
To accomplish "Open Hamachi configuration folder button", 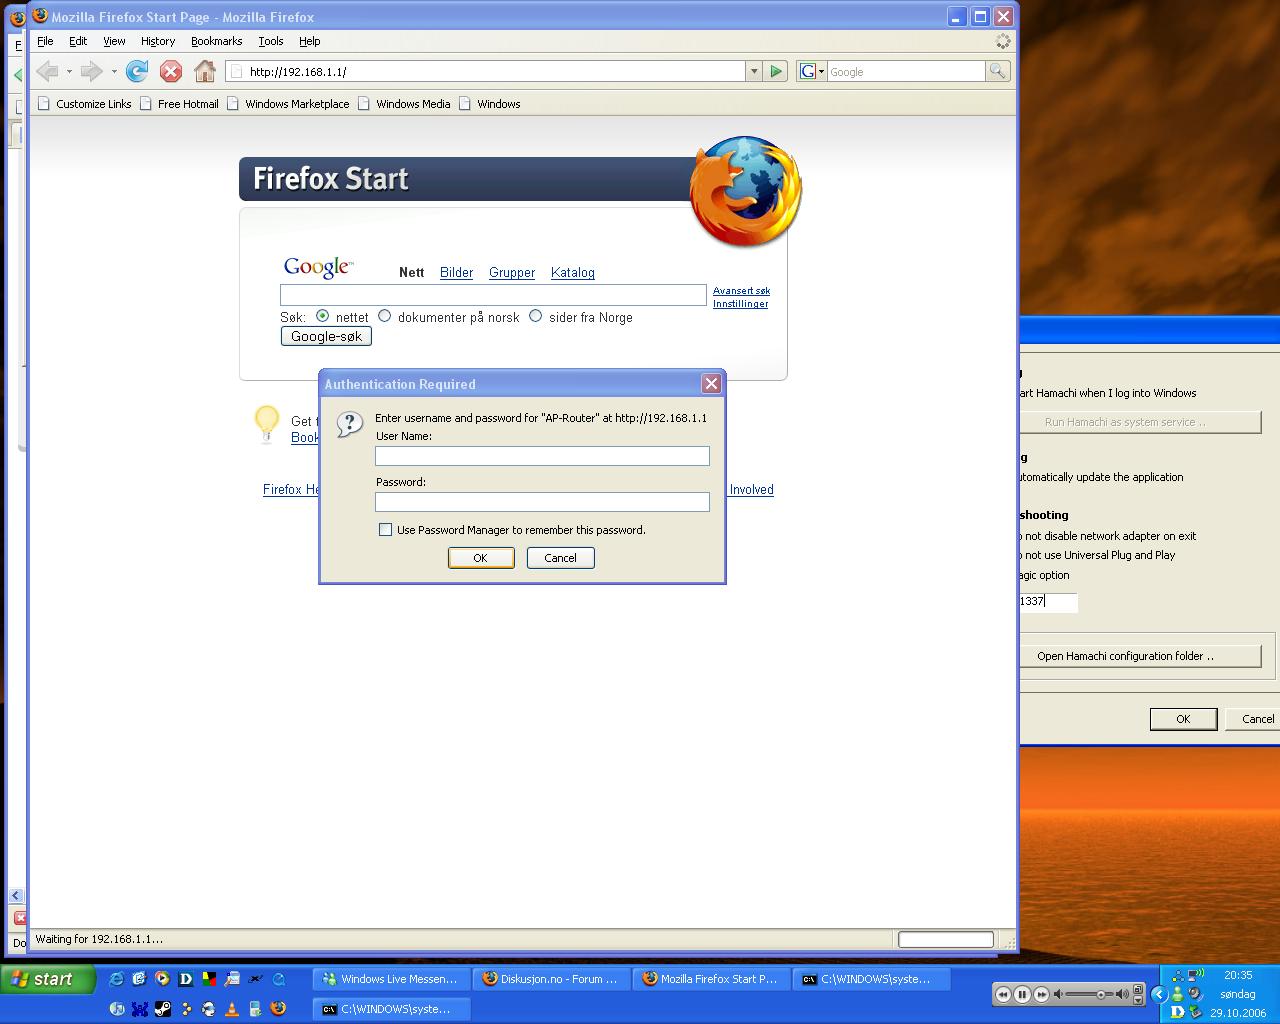I will pyautogui.click(x=1141, y=656).
